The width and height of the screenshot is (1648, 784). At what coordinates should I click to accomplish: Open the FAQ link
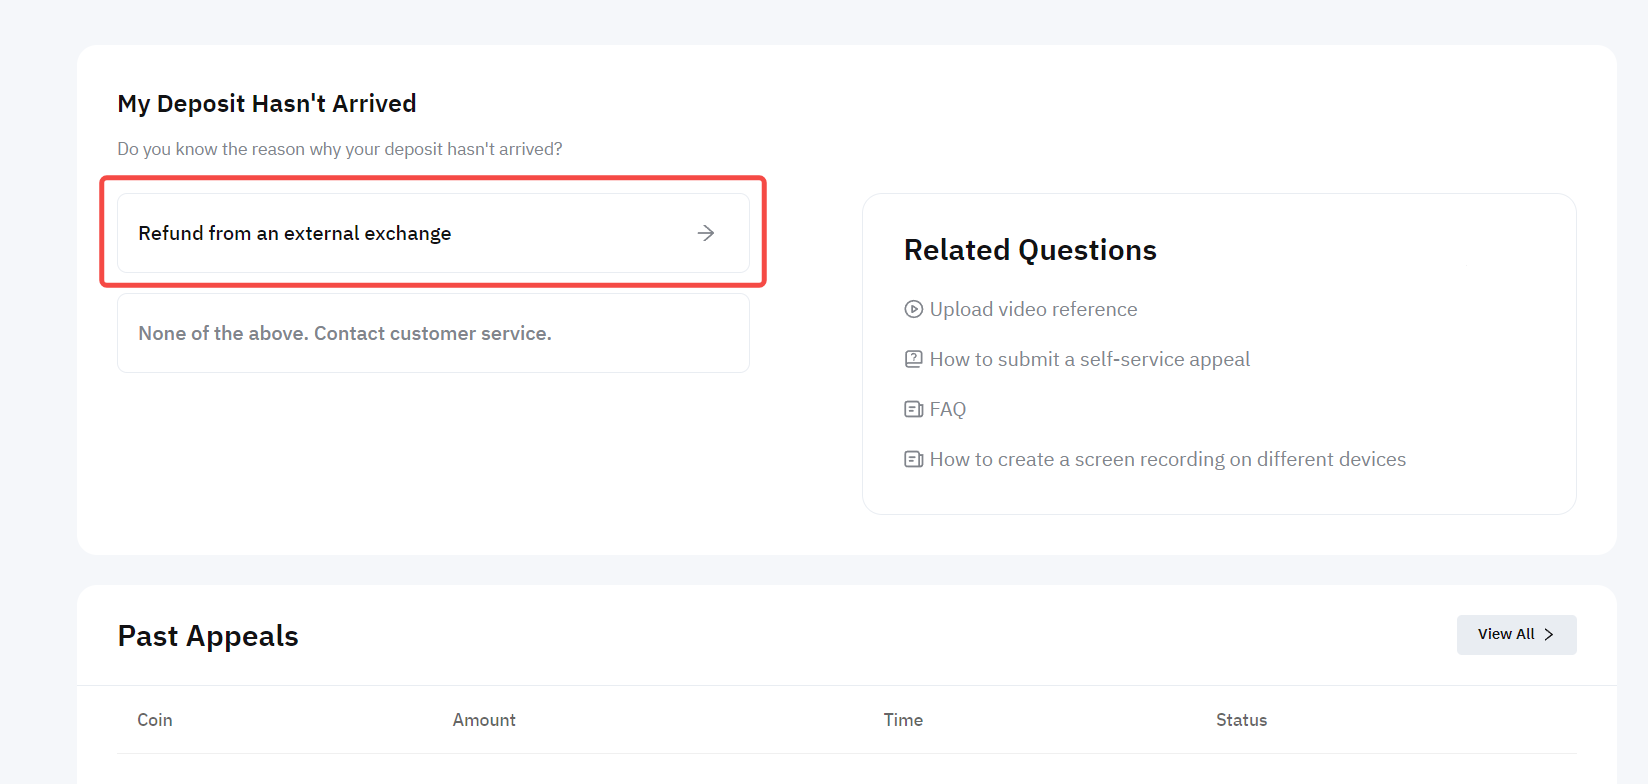[x=947, y=409]
